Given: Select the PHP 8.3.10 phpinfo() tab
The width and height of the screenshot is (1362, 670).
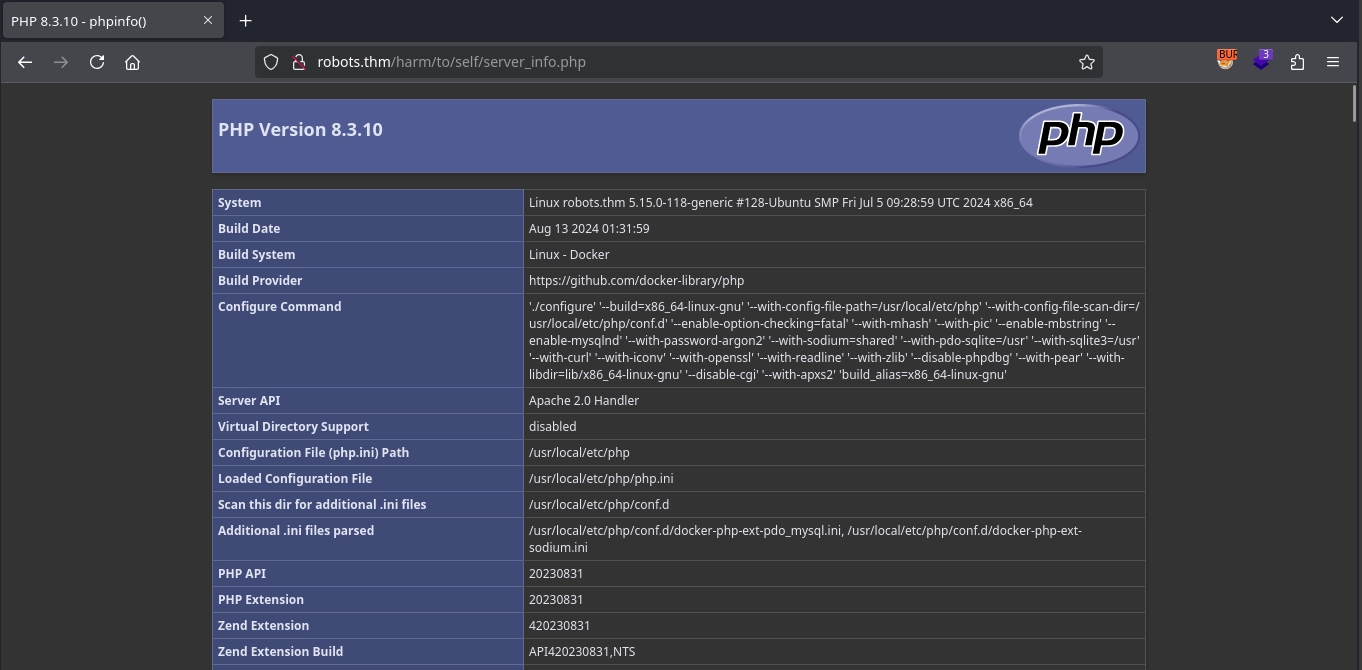Looking at the screenshot, I should (100, 21).
